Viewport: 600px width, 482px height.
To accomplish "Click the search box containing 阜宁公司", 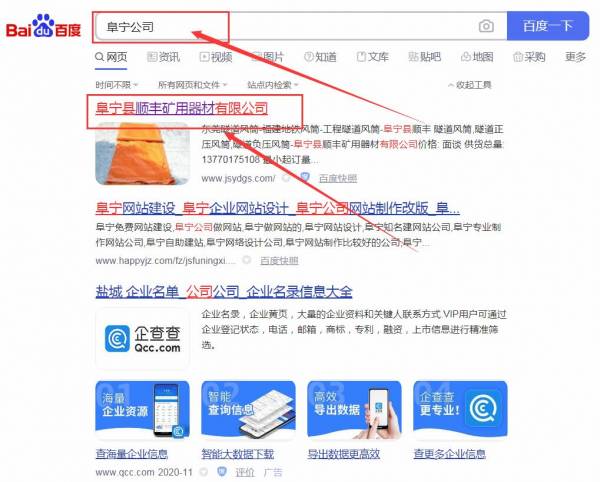I will coord(301,26).
